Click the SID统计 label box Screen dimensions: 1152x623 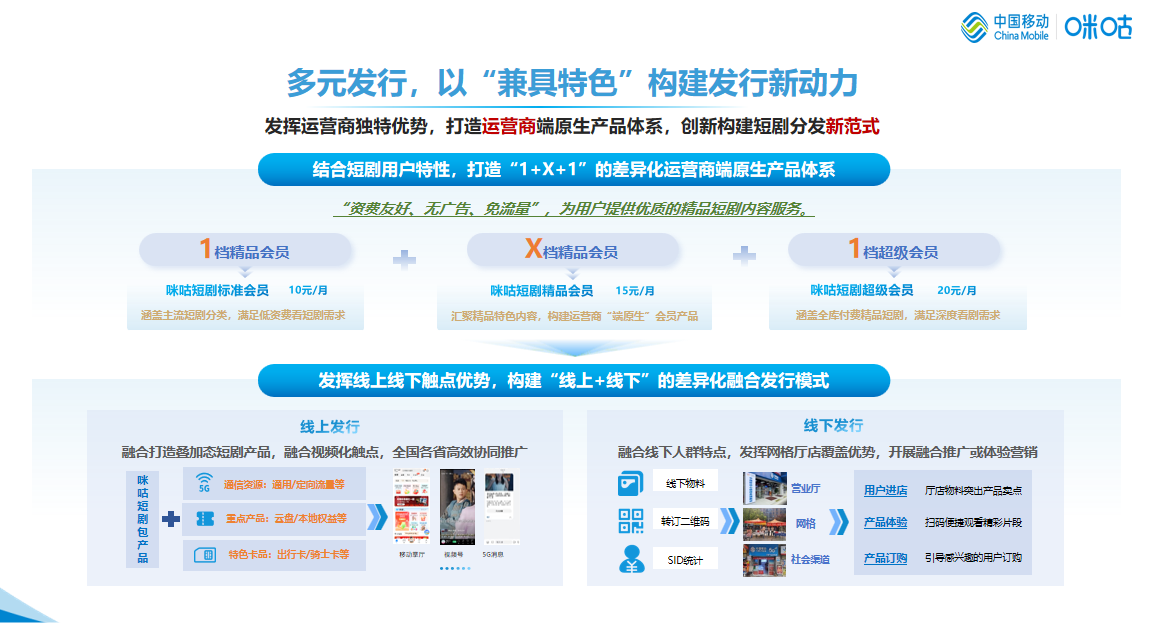(x=685, y=560)
